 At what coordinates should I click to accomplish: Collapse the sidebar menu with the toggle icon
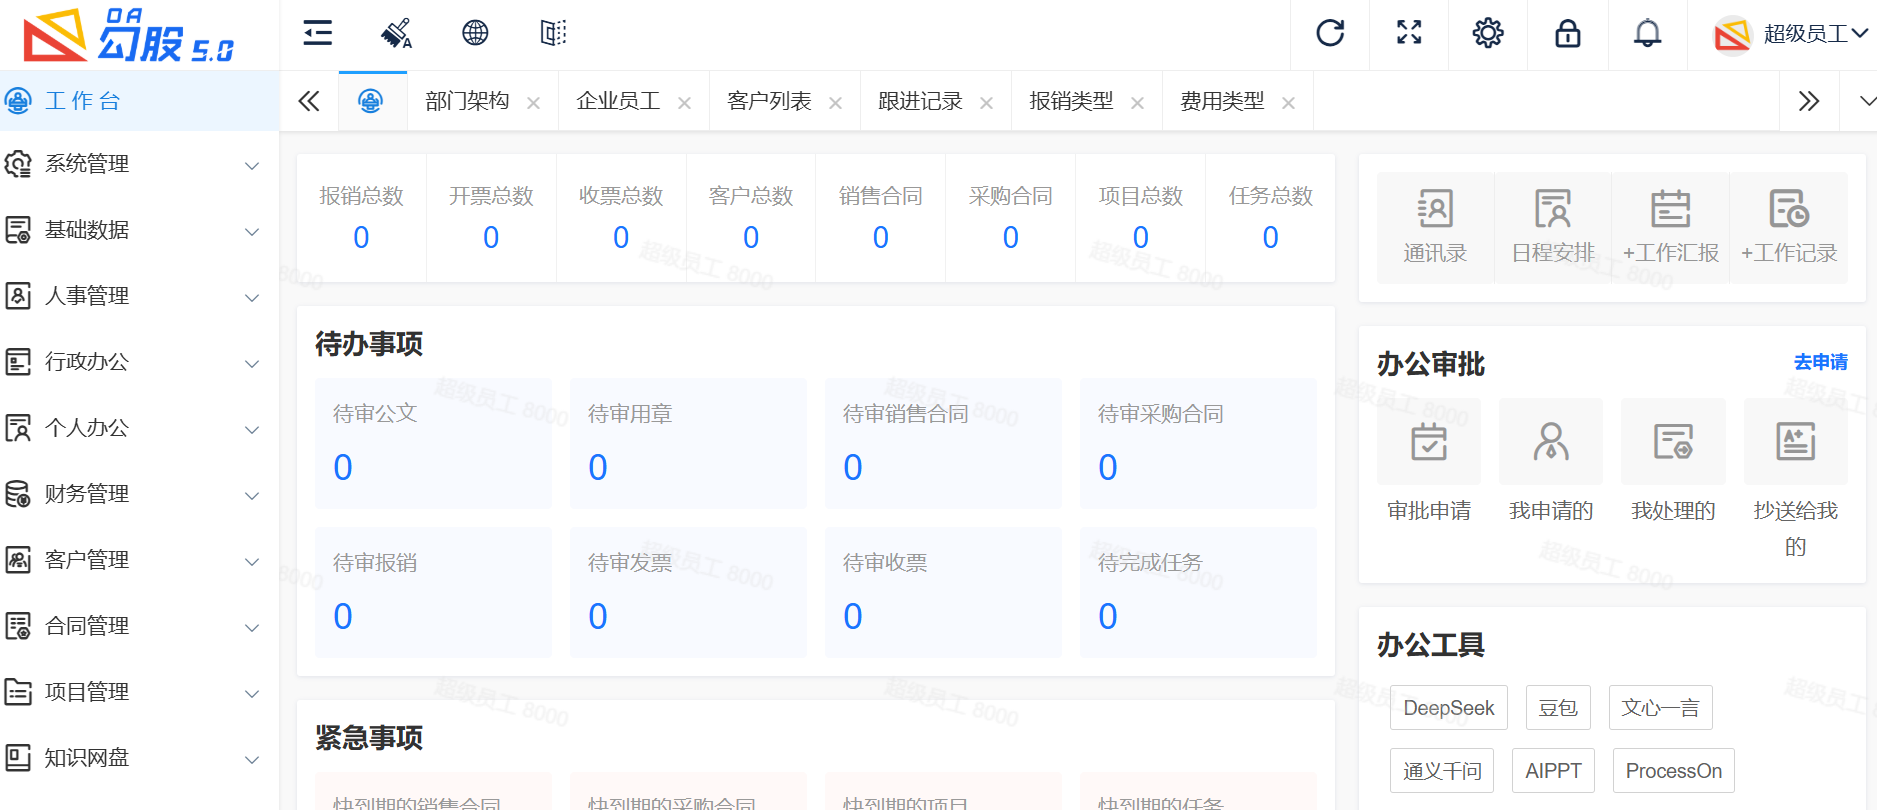point(318,33)
